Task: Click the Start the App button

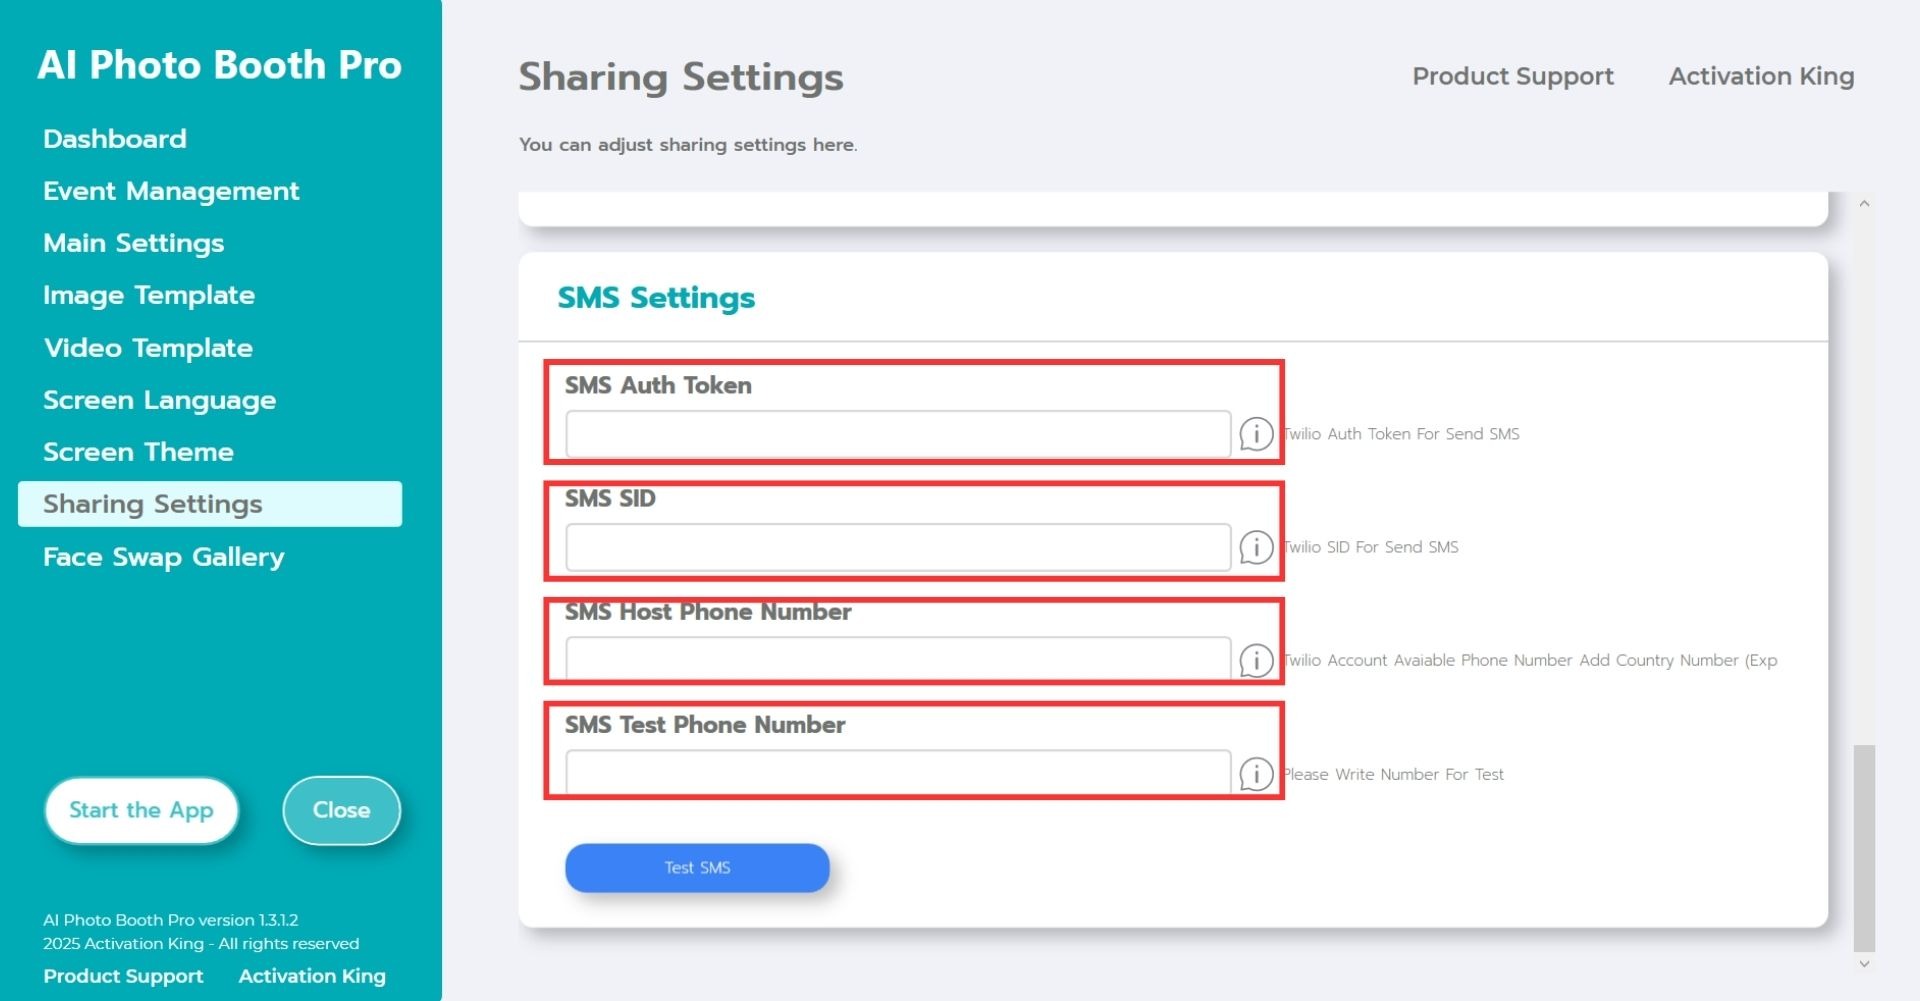Action: coord(141,810)
